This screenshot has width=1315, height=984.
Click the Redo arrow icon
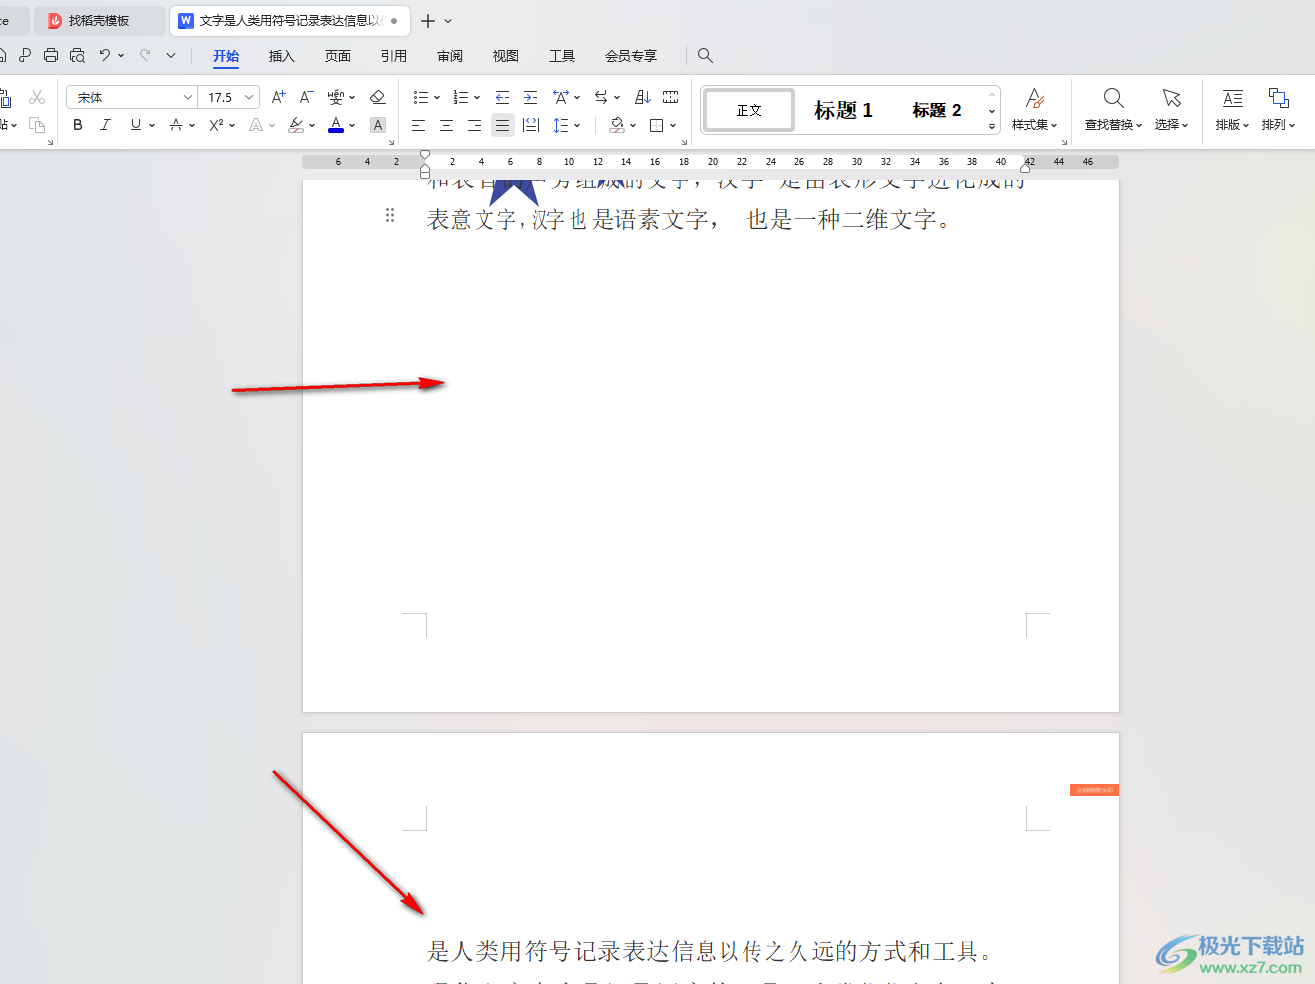tap(146, 55)
